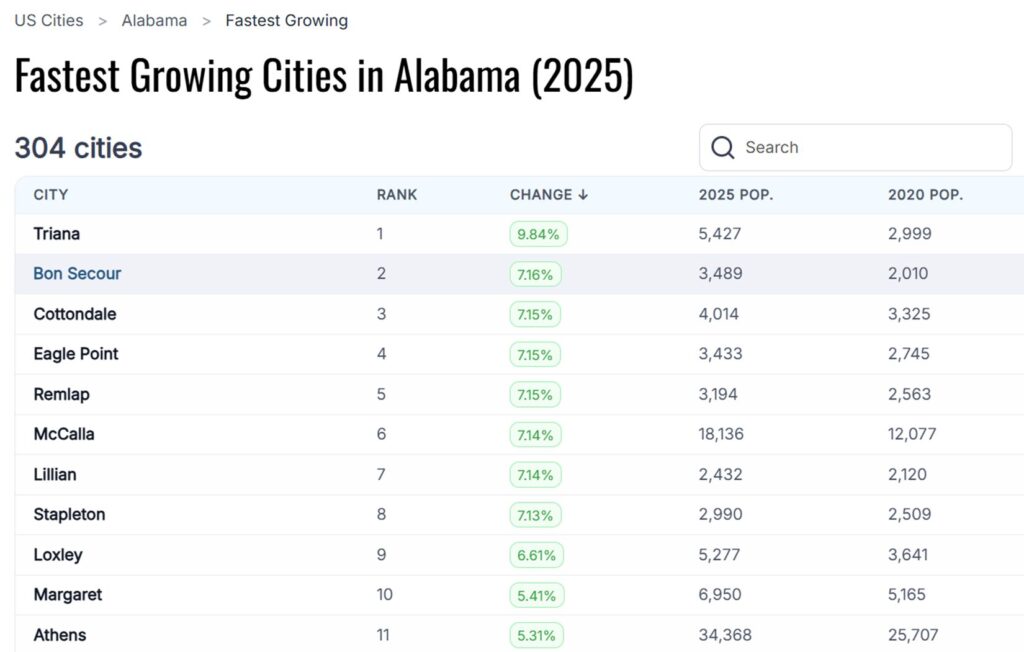Viewport: 1024px width, 652px height.
Task: Click the Stapleton city name
Action: 69,515
